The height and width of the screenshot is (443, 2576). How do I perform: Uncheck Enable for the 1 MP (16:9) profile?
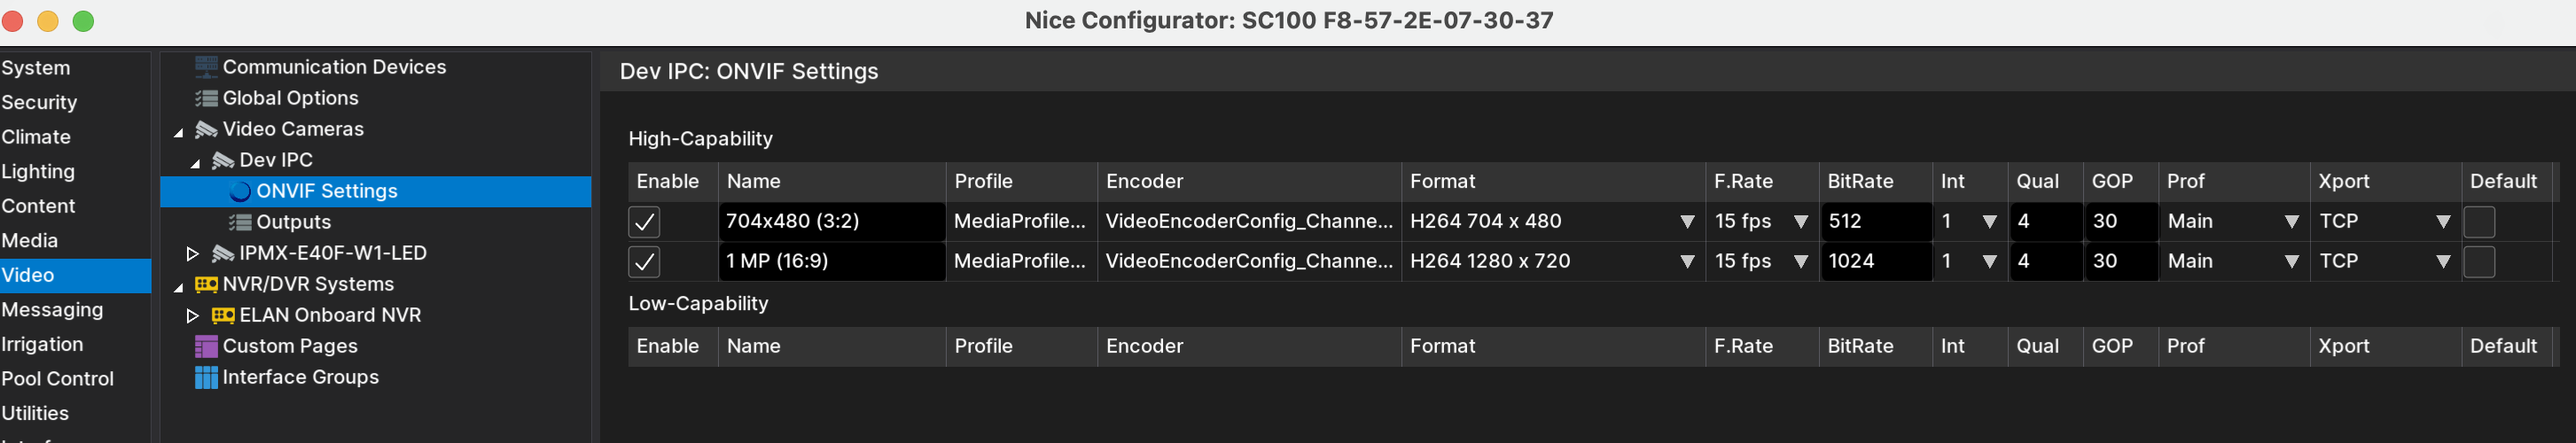pos(644,262)
